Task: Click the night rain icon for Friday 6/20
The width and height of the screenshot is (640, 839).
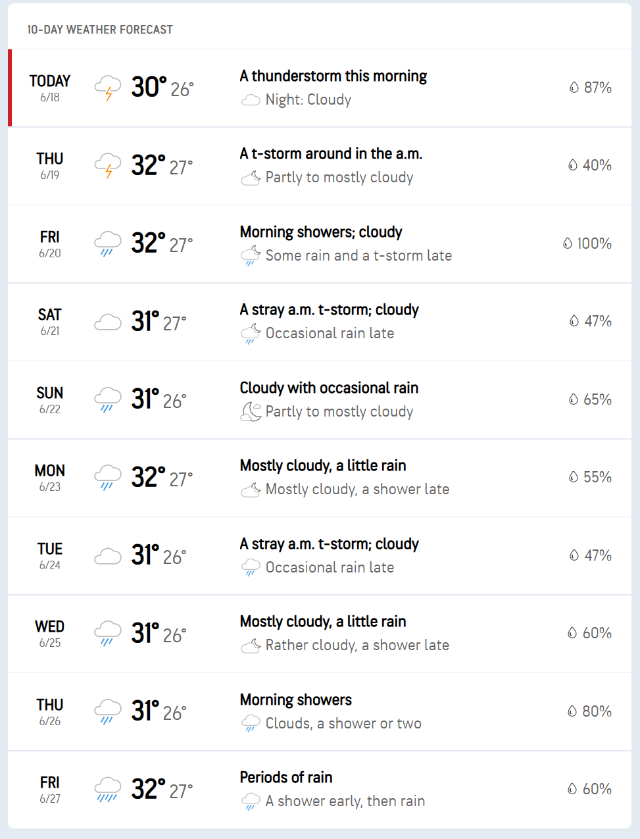Action: (250, 256)
